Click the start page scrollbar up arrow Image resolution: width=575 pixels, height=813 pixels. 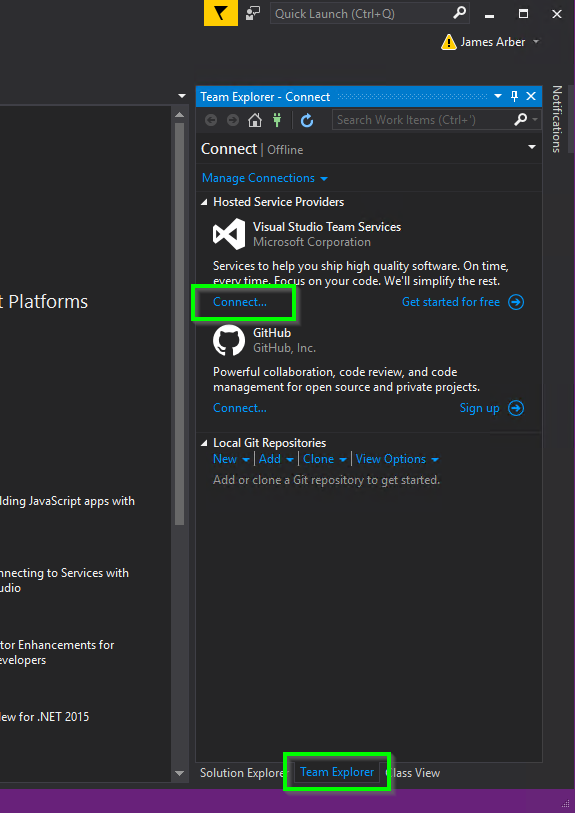point(179,115)
